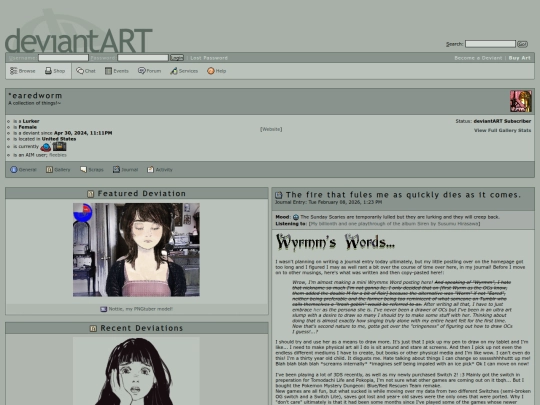Open the recent deviation ink drawing
The width and height of the screenshot is (540, 405).
tap(136, 371)
